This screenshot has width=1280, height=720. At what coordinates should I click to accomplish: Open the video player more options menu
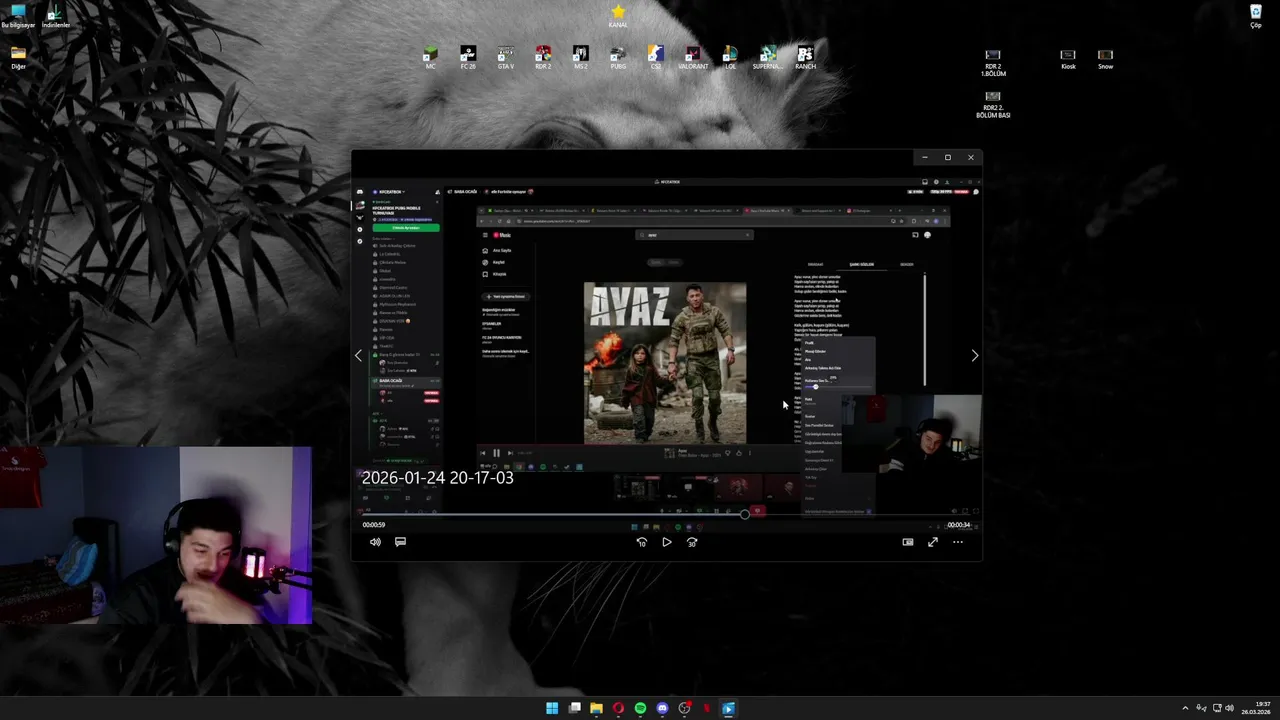pos(958,542)
